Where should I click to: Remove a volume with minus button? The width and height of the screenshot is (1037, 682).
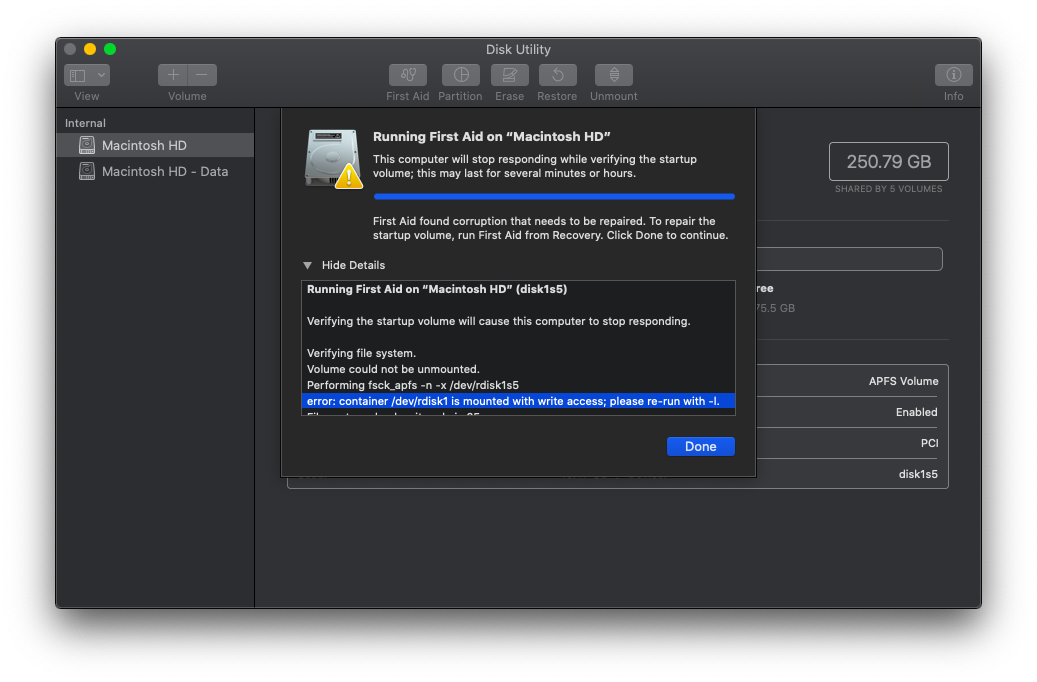coord(202,75)
